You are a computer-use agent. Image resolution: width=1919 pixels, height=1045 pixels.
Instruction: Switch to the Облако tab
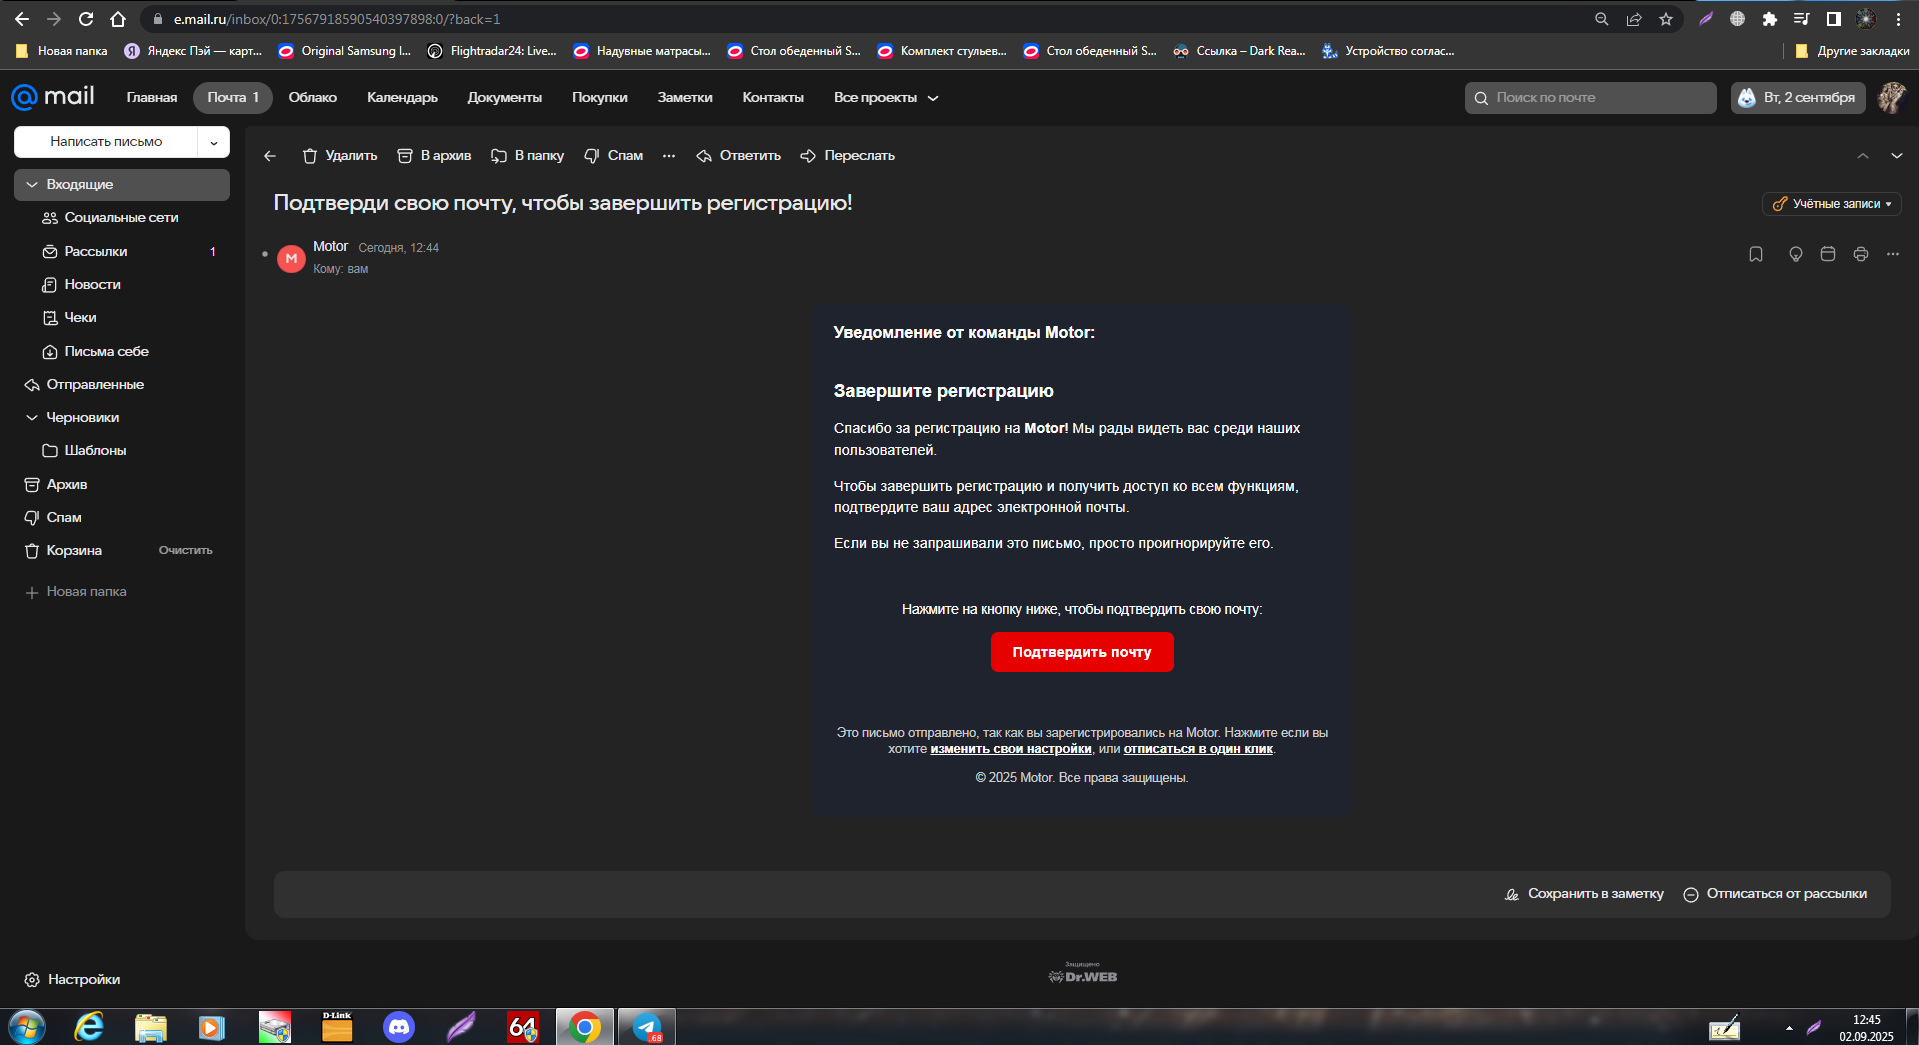click(312, 98)
